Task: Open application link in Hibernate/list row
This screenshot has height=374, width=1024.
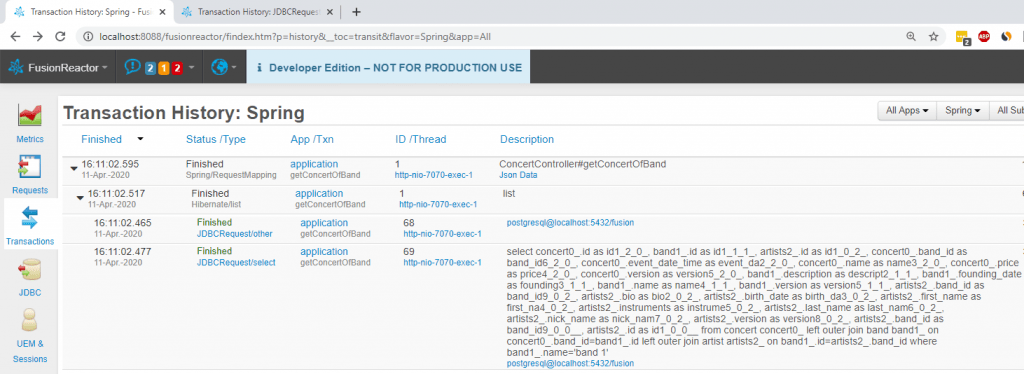Action: (x=319, y=193)
